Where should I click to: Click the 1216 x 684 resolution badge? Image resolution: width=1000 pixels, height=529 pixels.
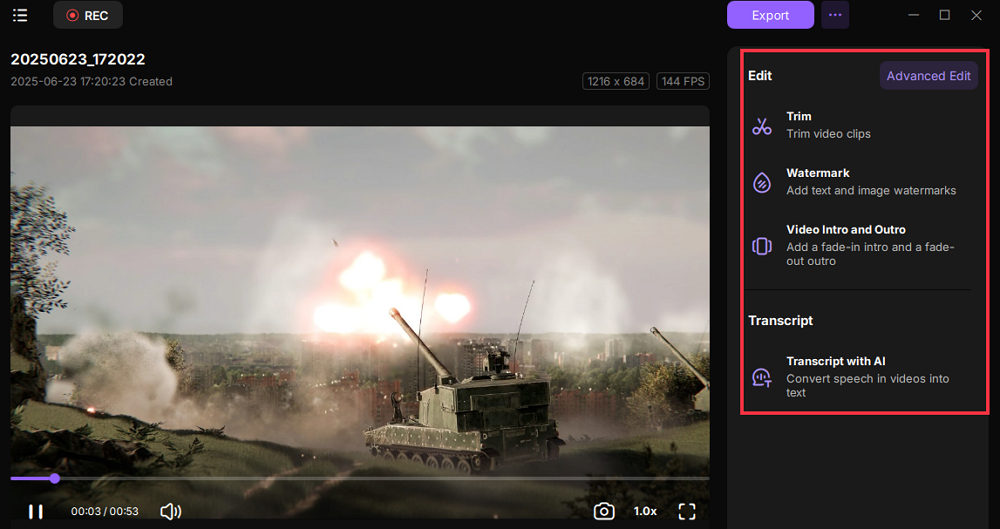tap(615, 81)
